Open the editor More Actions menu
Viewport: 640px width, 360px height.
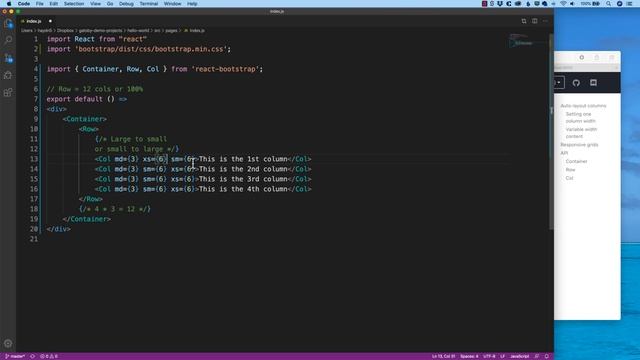click(x=545, y=21)
